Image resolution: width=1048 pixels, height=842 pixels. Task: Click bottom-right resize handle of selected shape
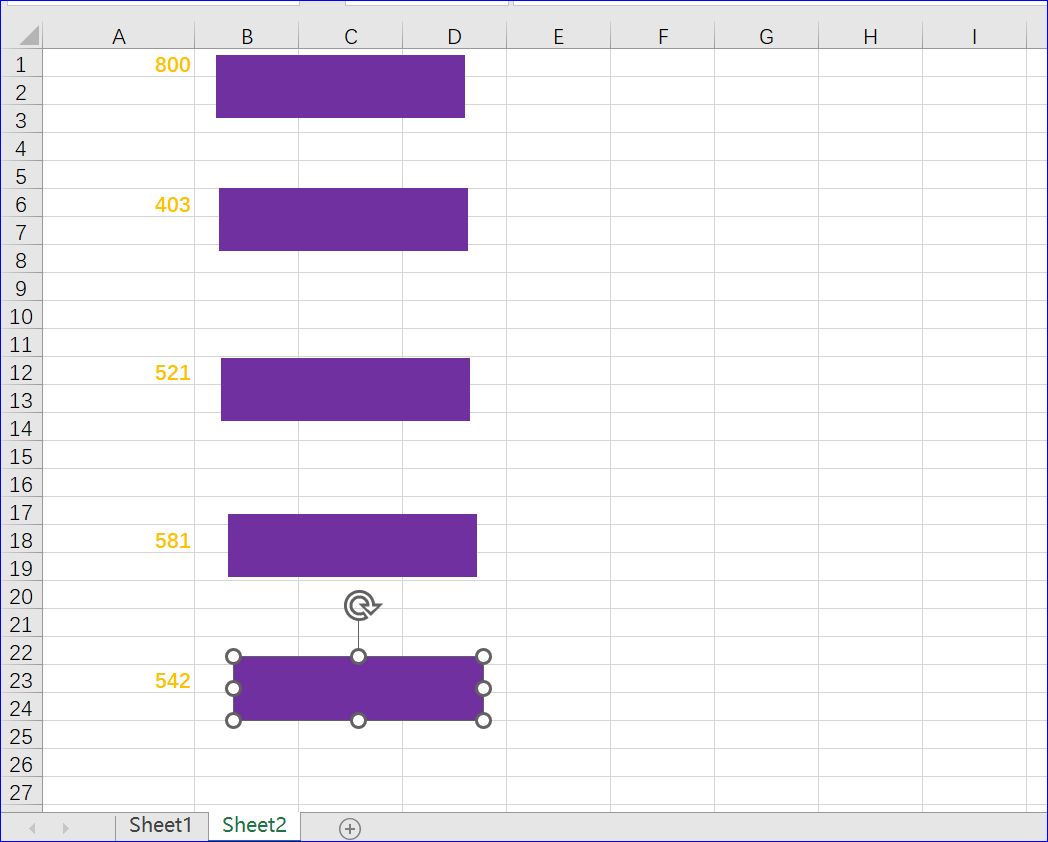coord(483,720)
